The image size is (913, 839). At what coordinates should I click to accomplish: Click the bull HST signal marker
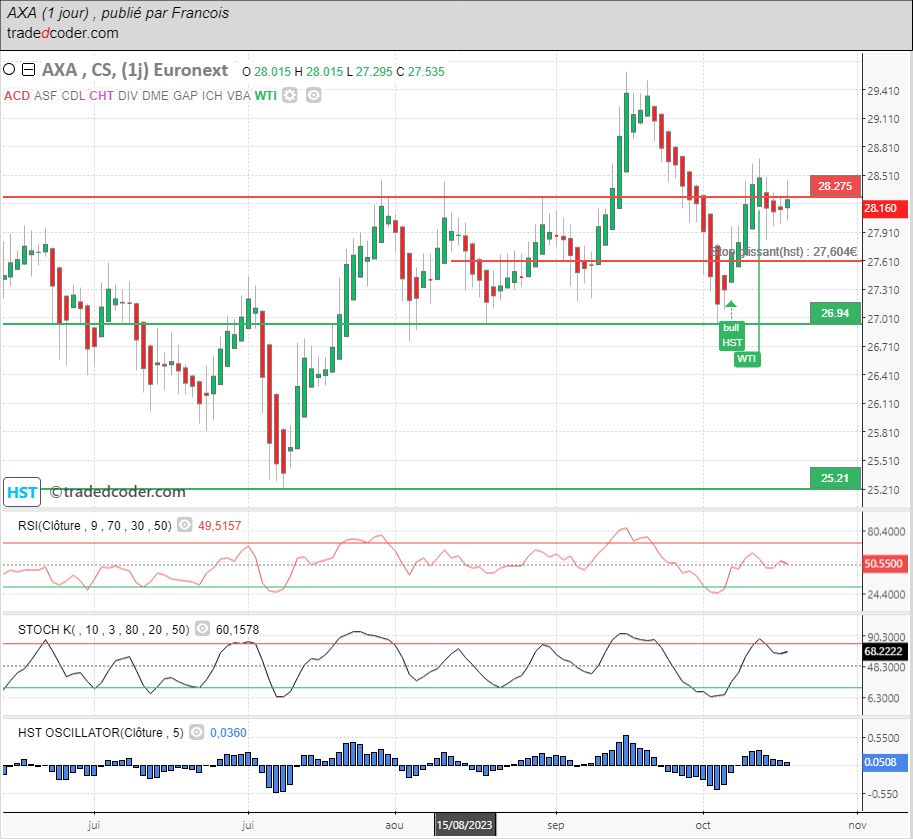[x=732, y=334]
